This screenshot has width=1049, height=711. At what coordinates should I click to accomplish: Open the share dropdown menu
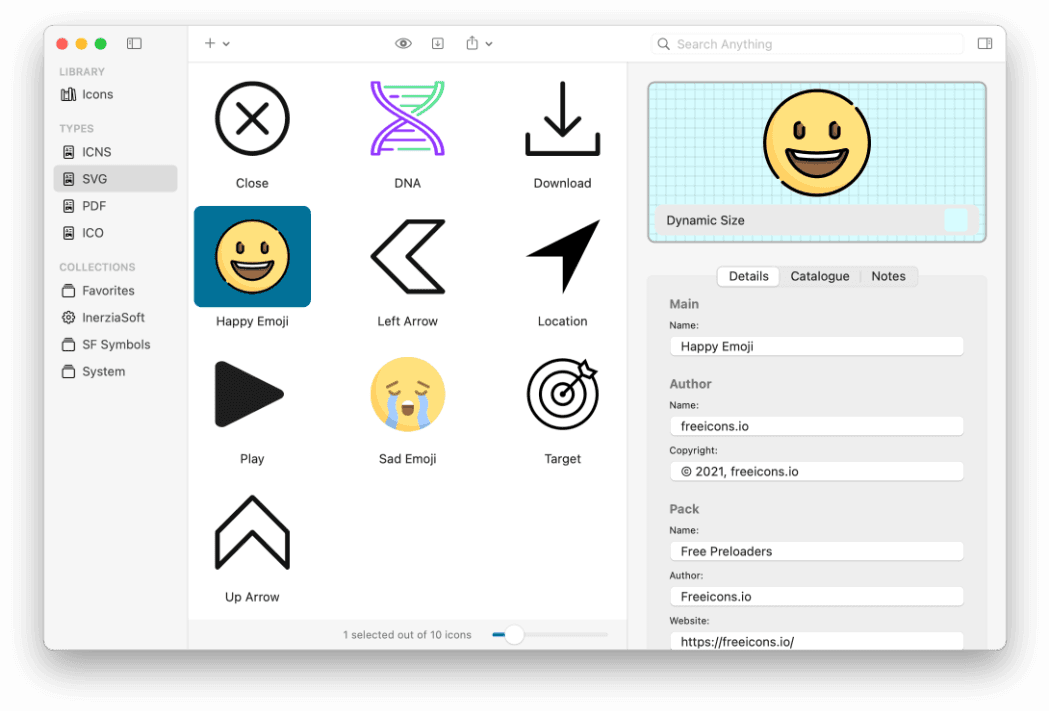(479, 44)
